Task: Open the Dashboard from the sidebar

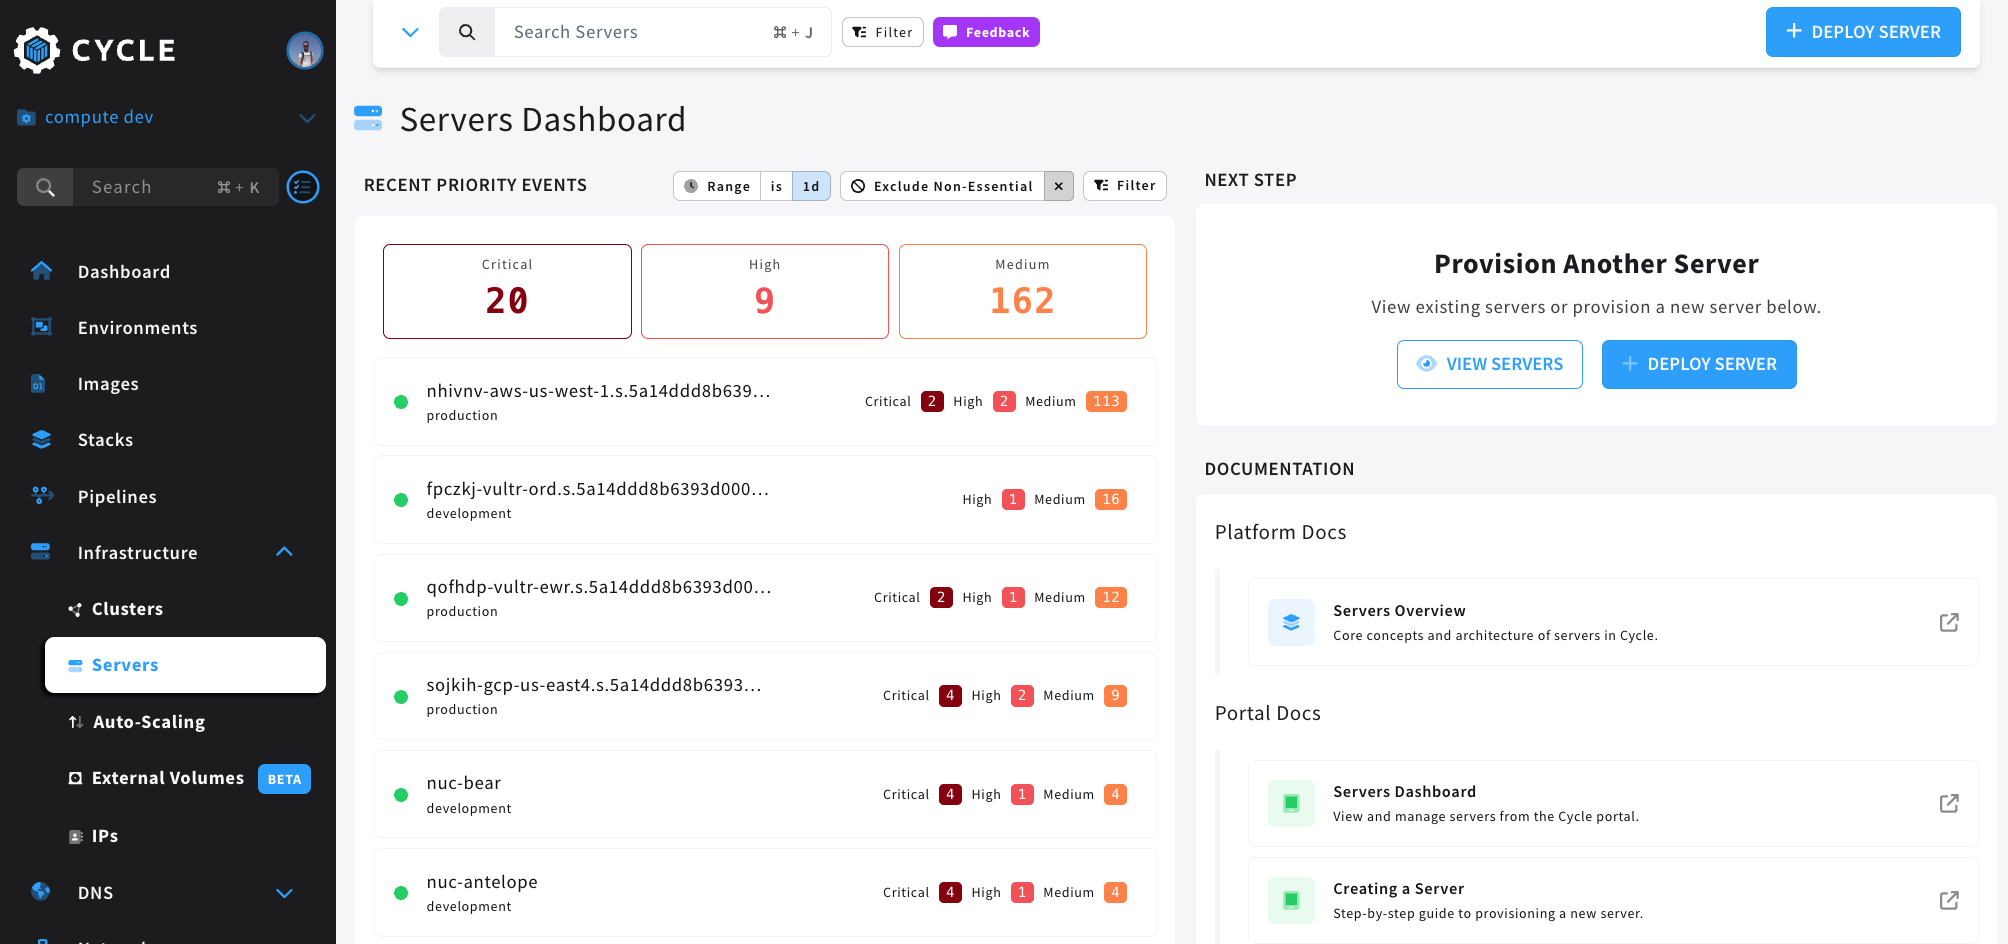Action: click(x=124, y=271)
